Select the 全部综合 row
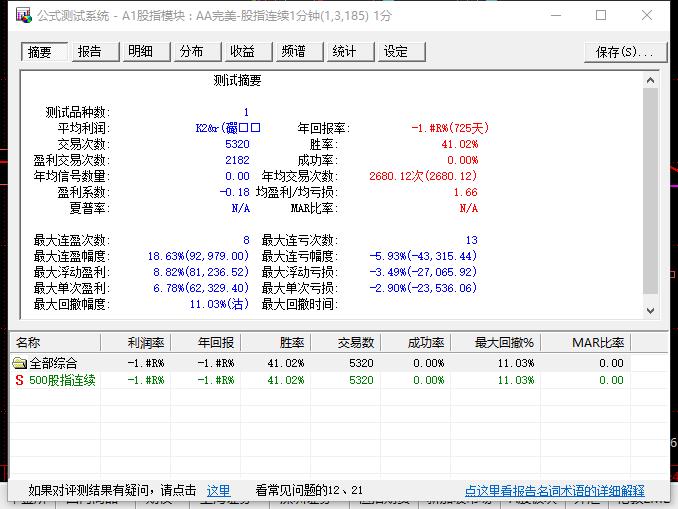678x509 pixels. point(320,363)
